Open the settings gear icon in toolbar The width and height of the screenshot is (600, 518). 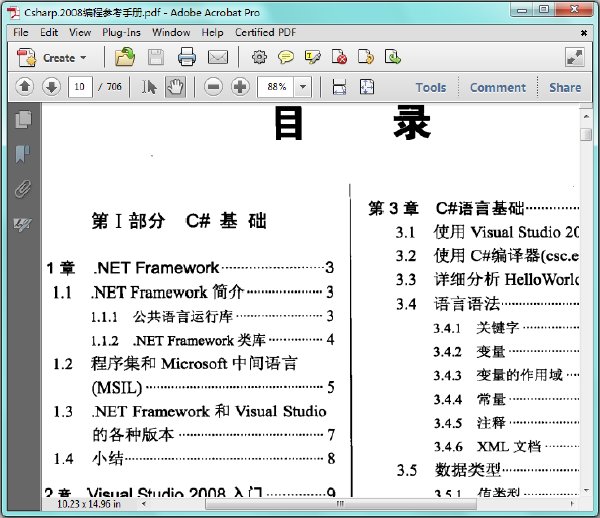pyautogui.click(x=259, y=57)
